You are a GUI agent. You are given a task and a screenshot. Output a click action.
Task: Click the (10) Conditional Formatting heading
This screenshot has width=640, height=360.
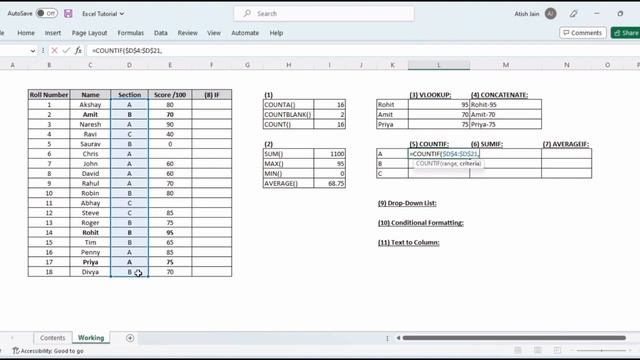(x=420, y=223)
